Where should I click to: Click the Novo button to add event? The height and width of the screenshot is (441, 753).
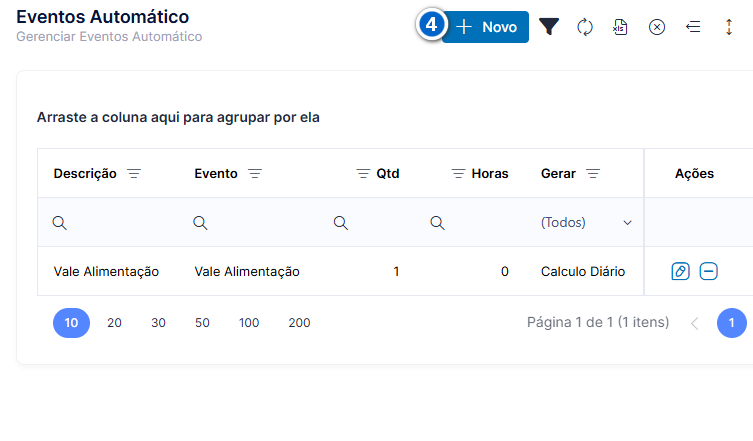coord(485,27)
